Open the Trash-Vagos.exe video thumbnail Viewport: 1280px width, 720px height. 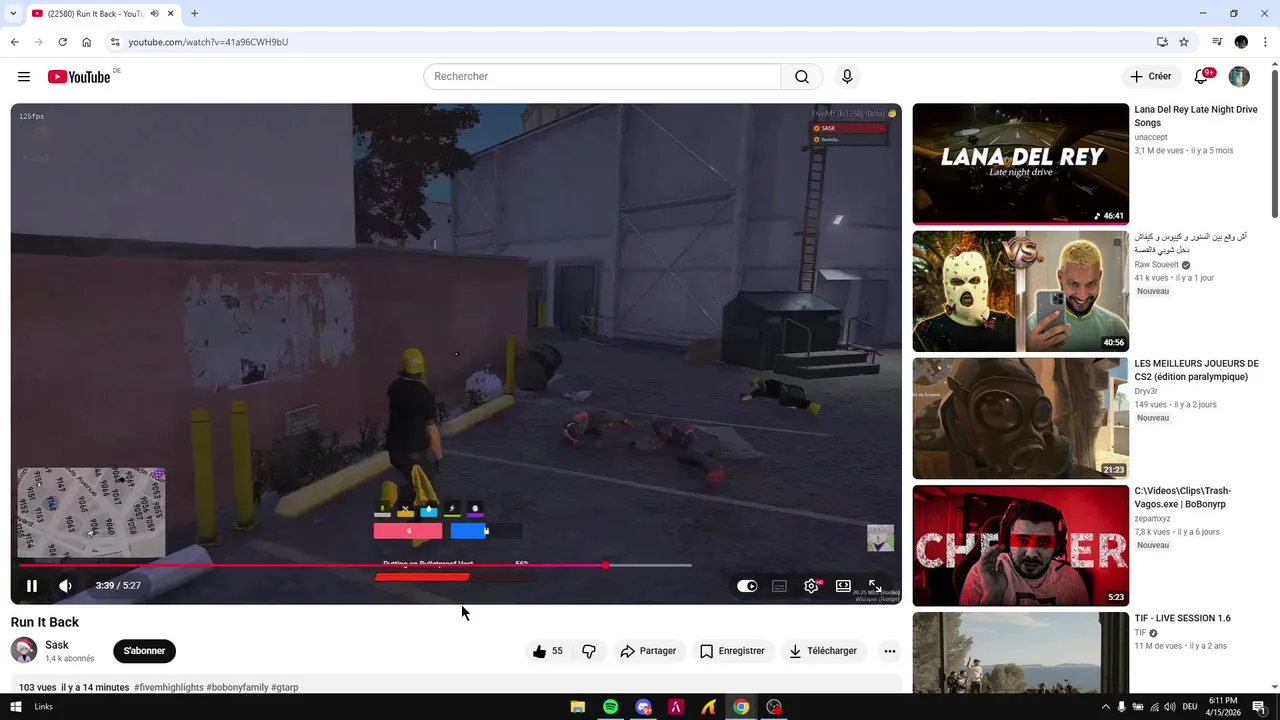tap(1020, 545)
